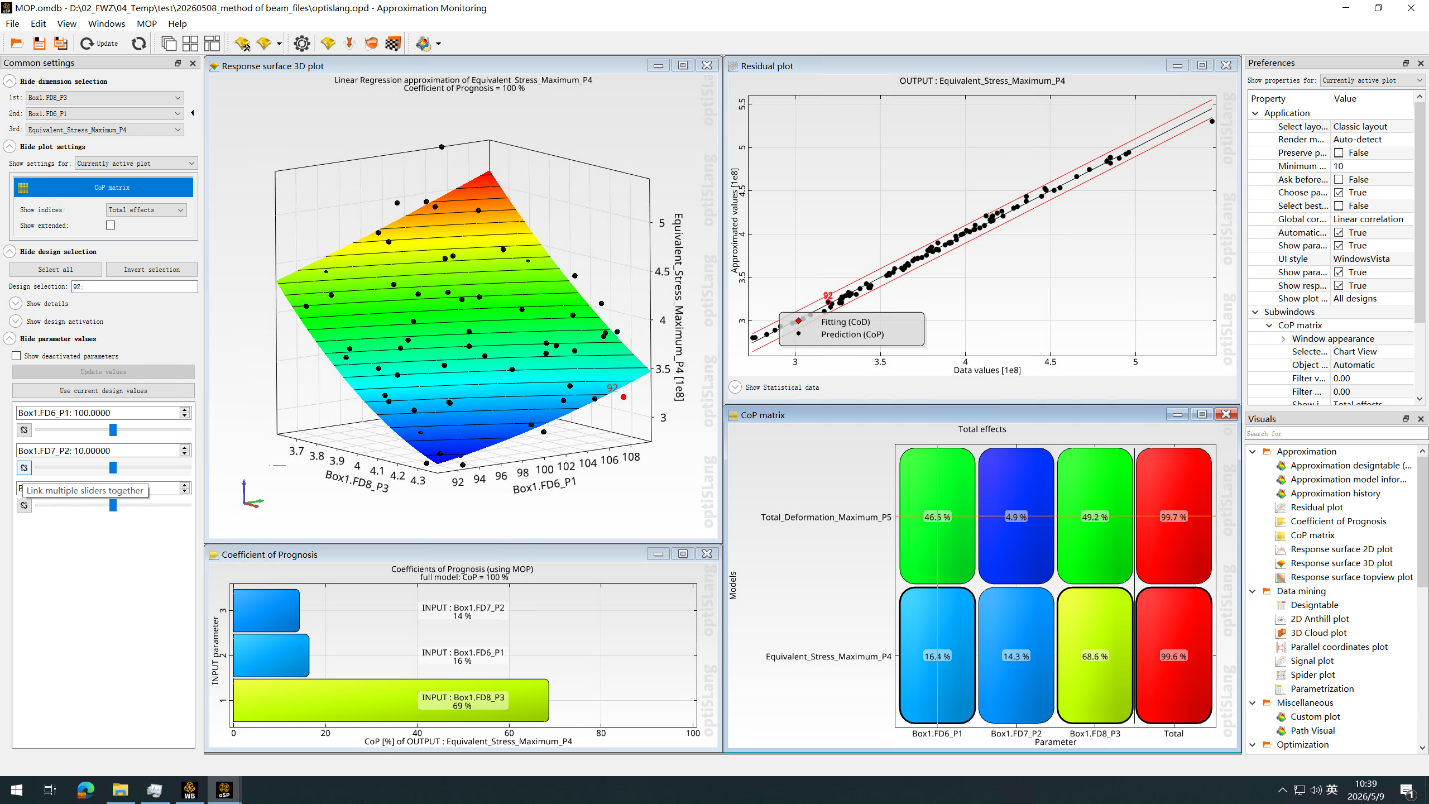The height and width of the screenshot is (804, 1429).
Task: Click the Box1.FD7_P2 slider handle
Action: click(113, 467)
